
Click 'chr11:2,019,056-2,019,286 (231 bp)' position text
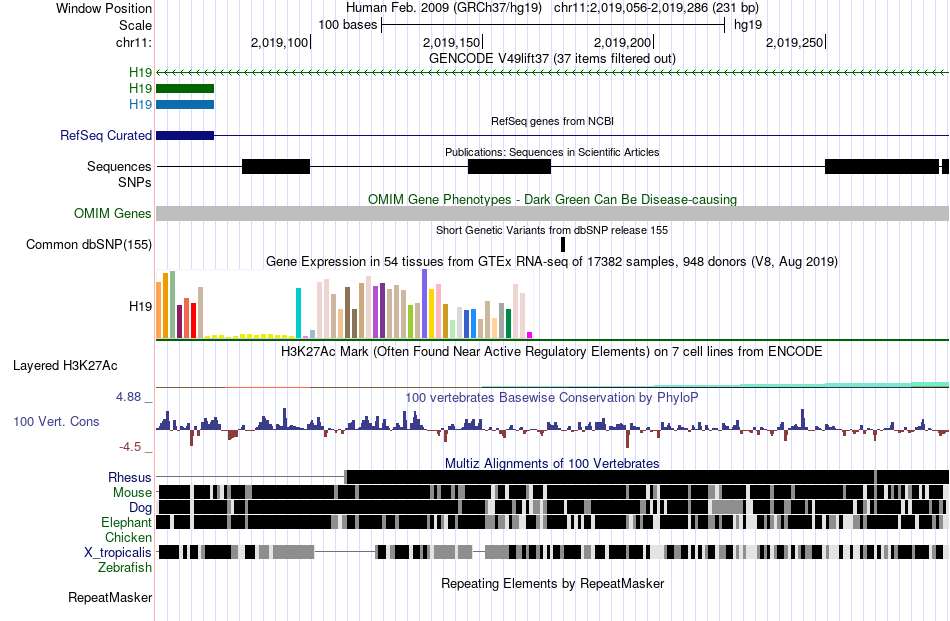coord(656,8)
